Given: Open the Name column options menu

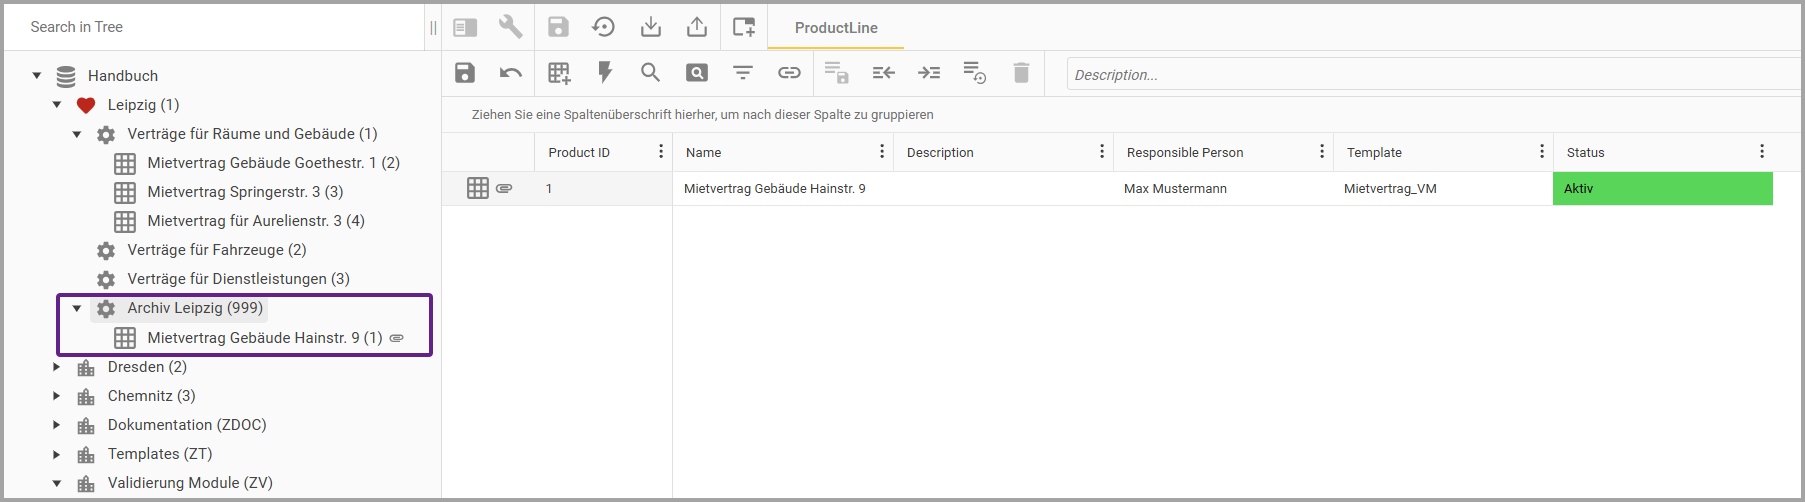Looking at the screenshot, I should [x=881, y=152].
